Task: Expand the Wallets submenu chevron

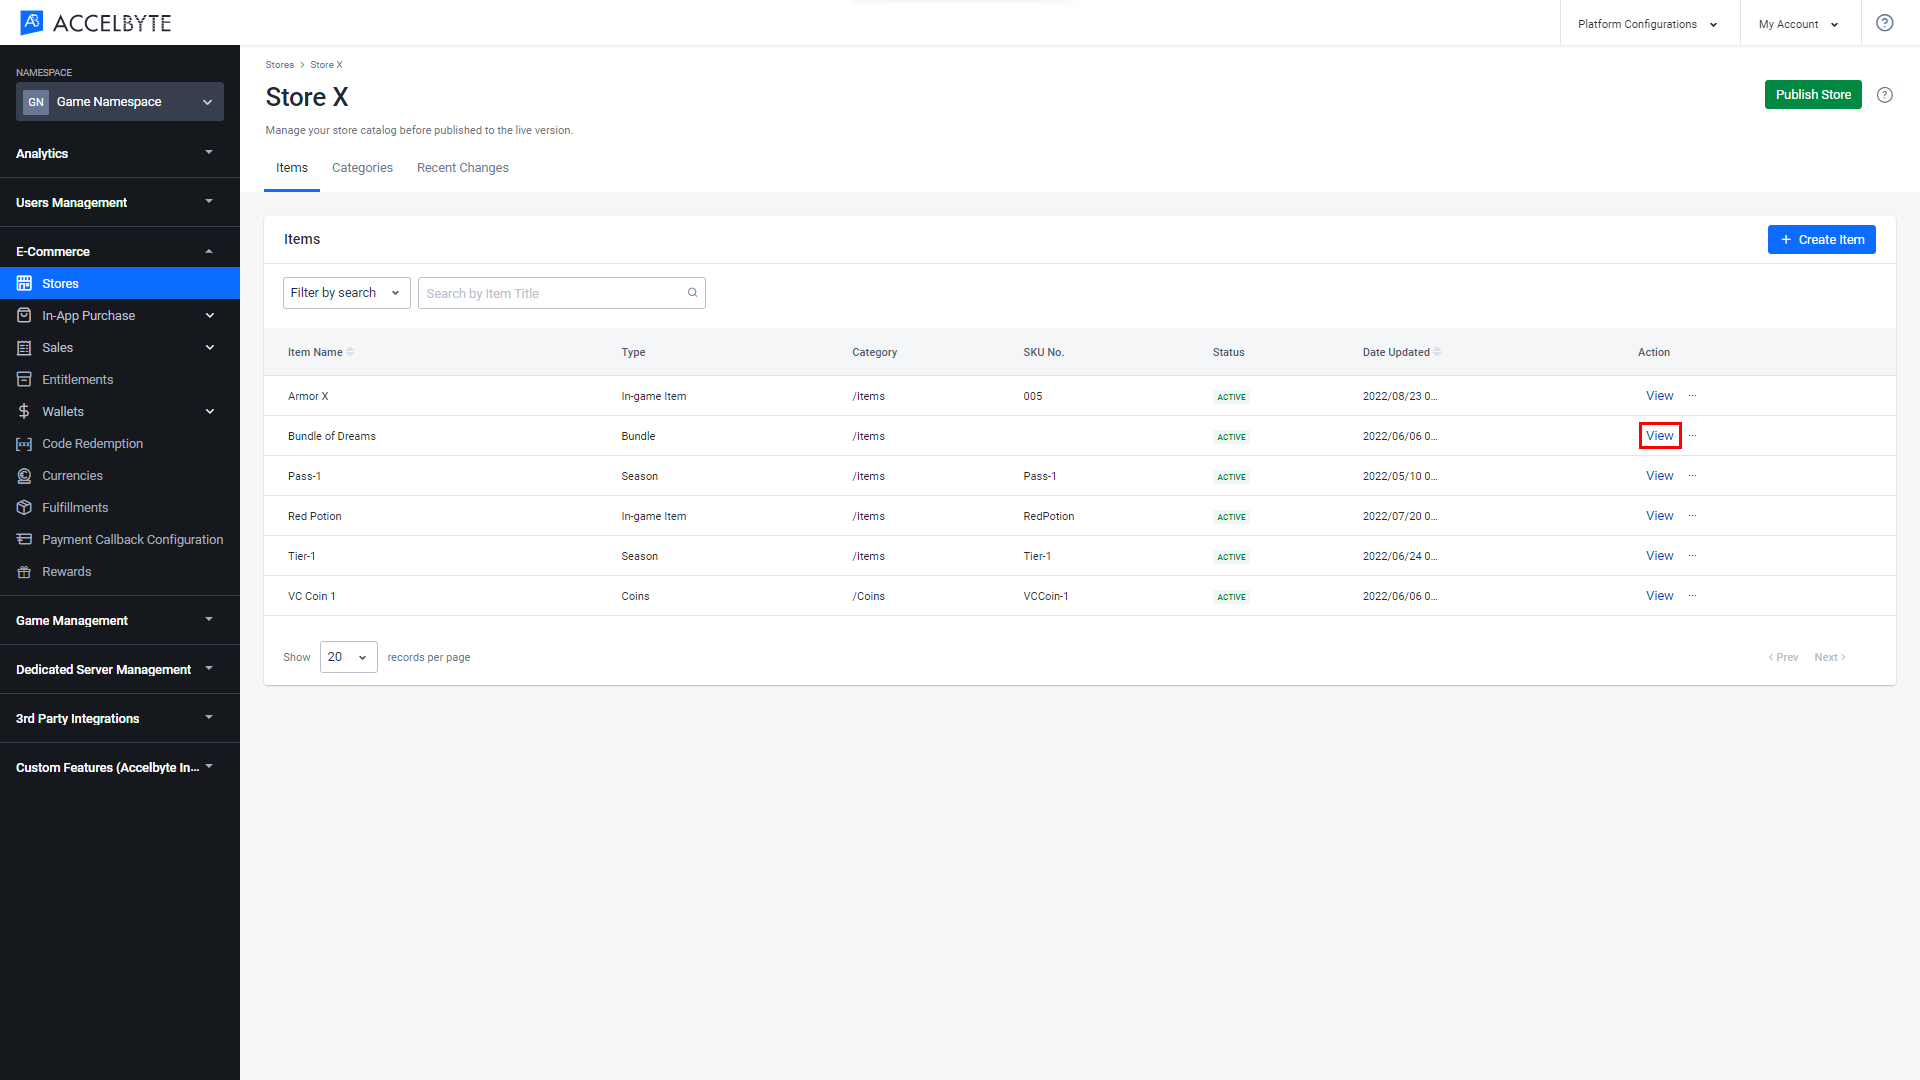Action: point(210,412)
